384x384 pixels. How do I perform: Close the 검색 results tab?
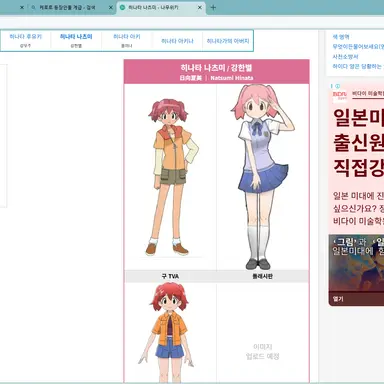coord(111,7)
